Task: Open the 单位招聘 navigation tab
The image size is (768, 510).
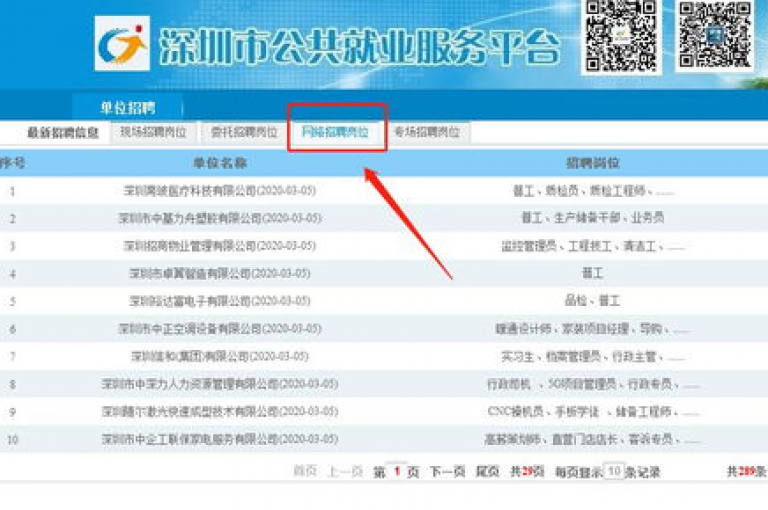Action: [128, 108]
